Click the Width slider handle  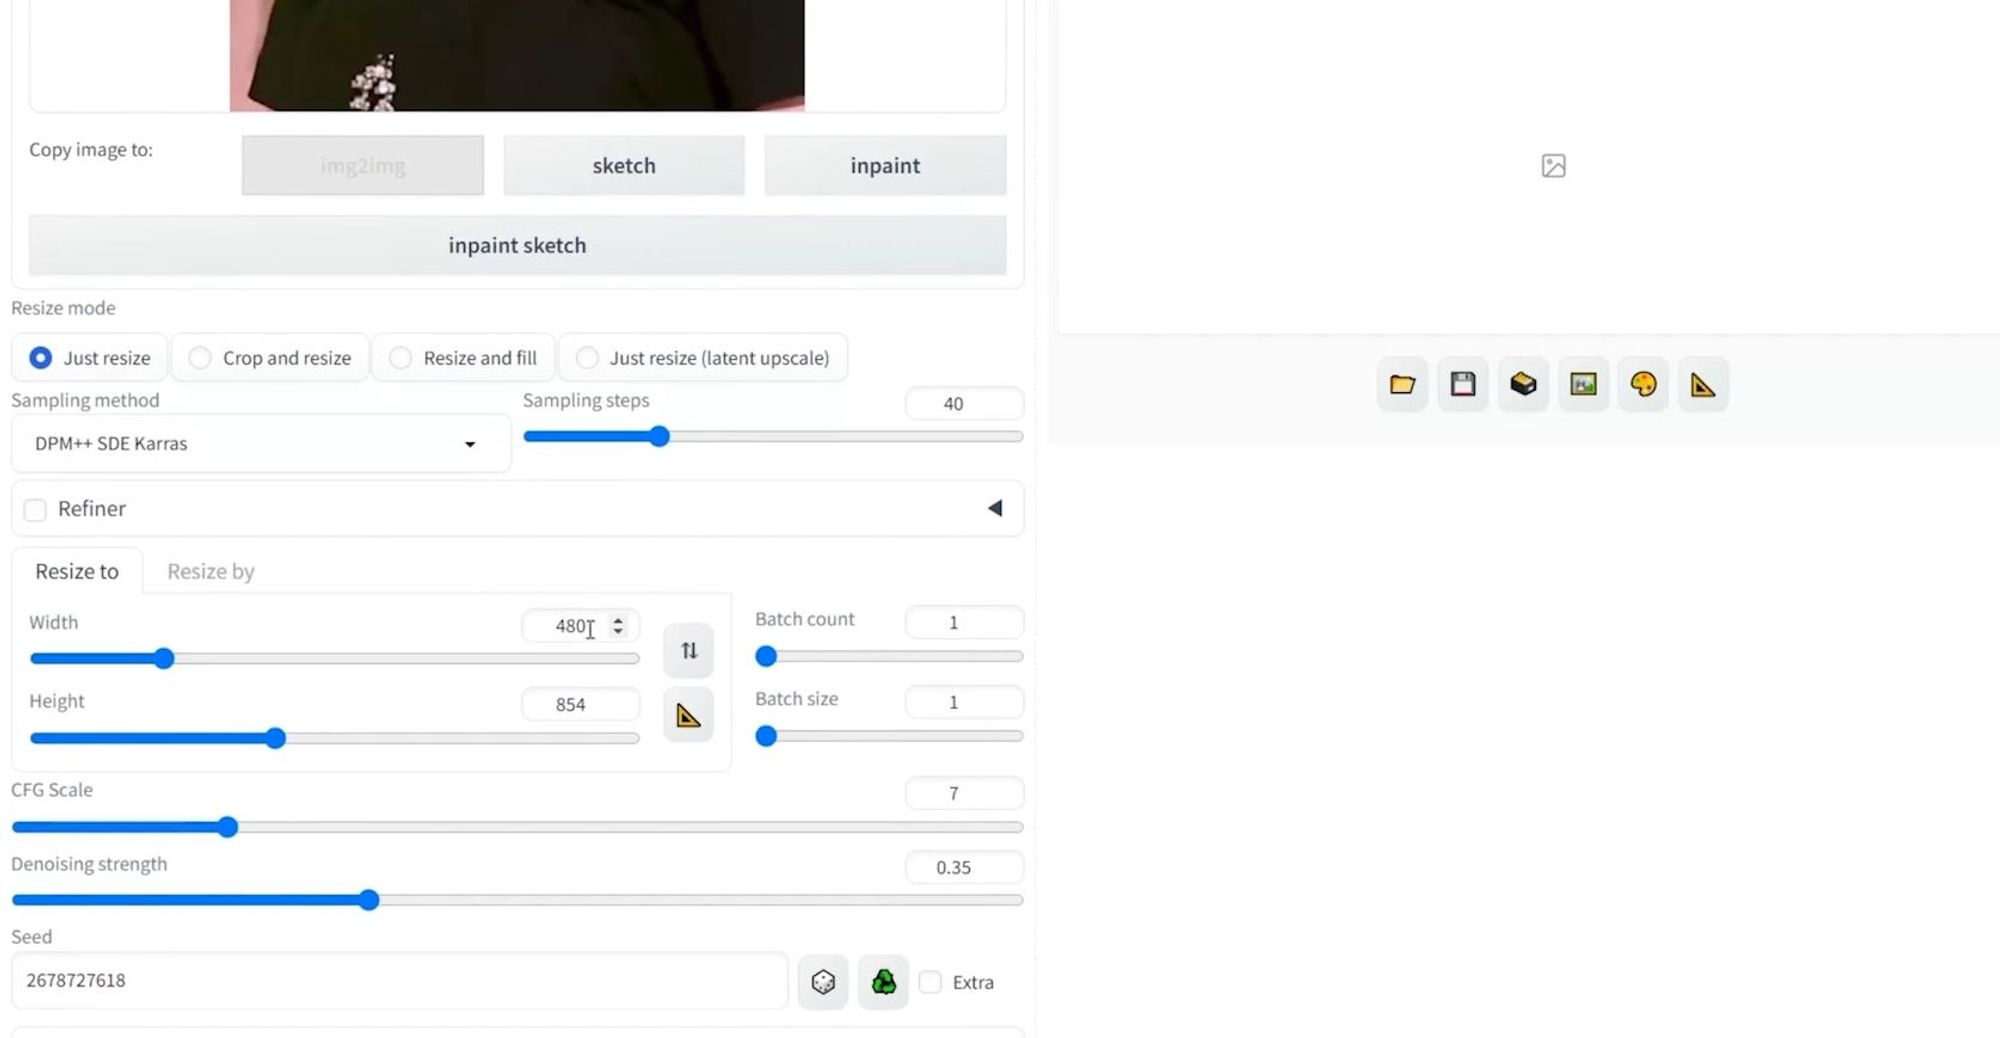point(164,658)
